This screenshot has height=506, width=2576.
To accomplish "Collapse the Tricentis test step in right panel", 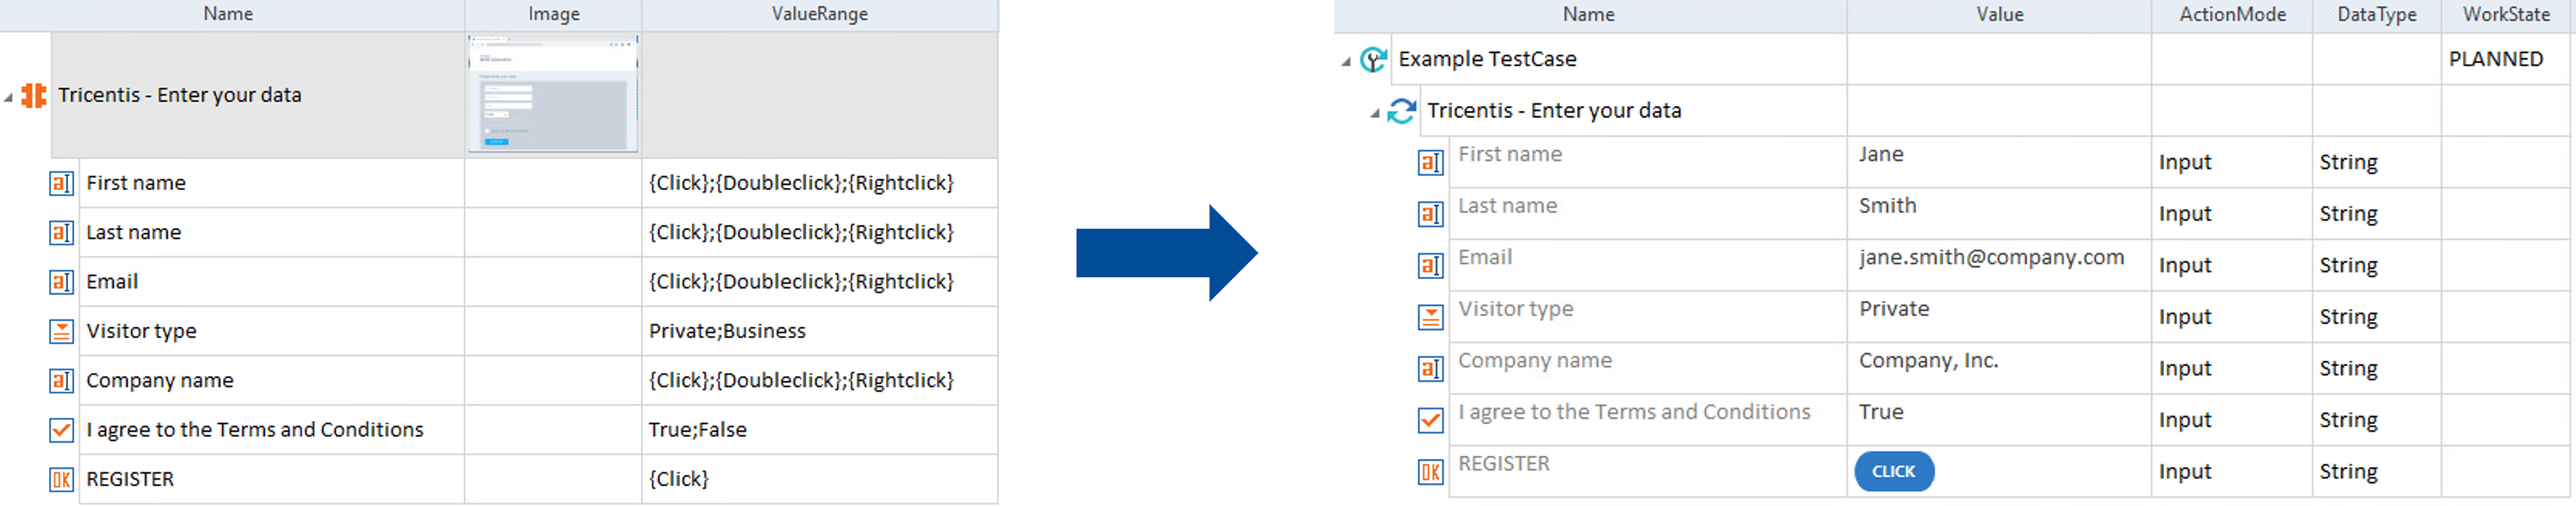I will (1375, 114).
